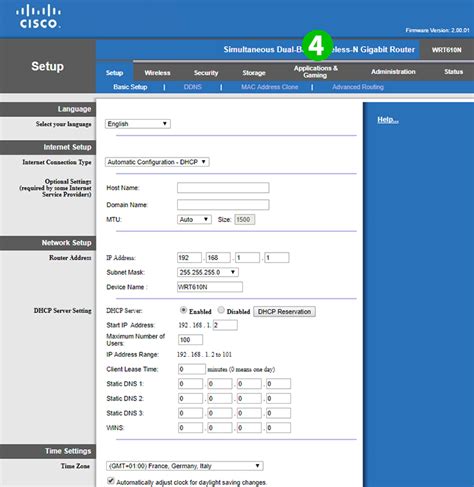The image size is (474, 487).
Task: Click the Device Name field
Action: 210,287
